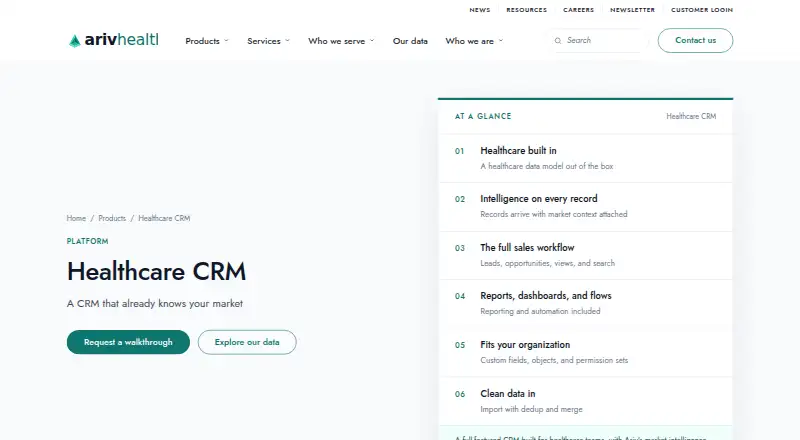Expand the Who we serve menu

pos(341,41)
